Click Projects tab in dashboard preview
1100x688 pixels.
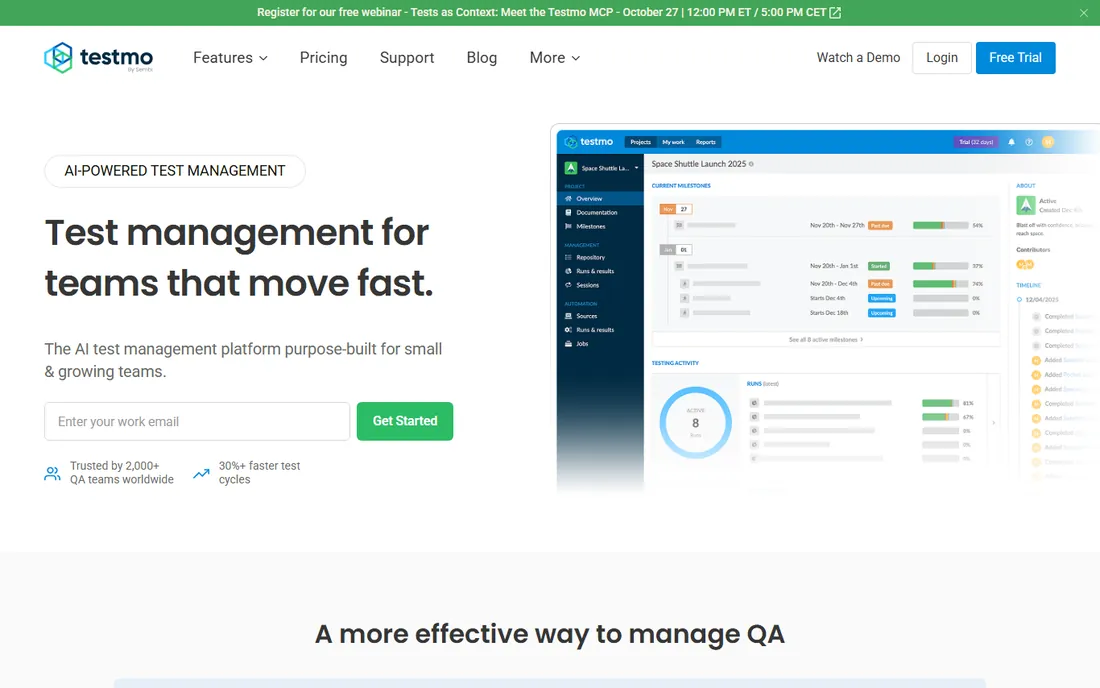click(x=640, y=142)
